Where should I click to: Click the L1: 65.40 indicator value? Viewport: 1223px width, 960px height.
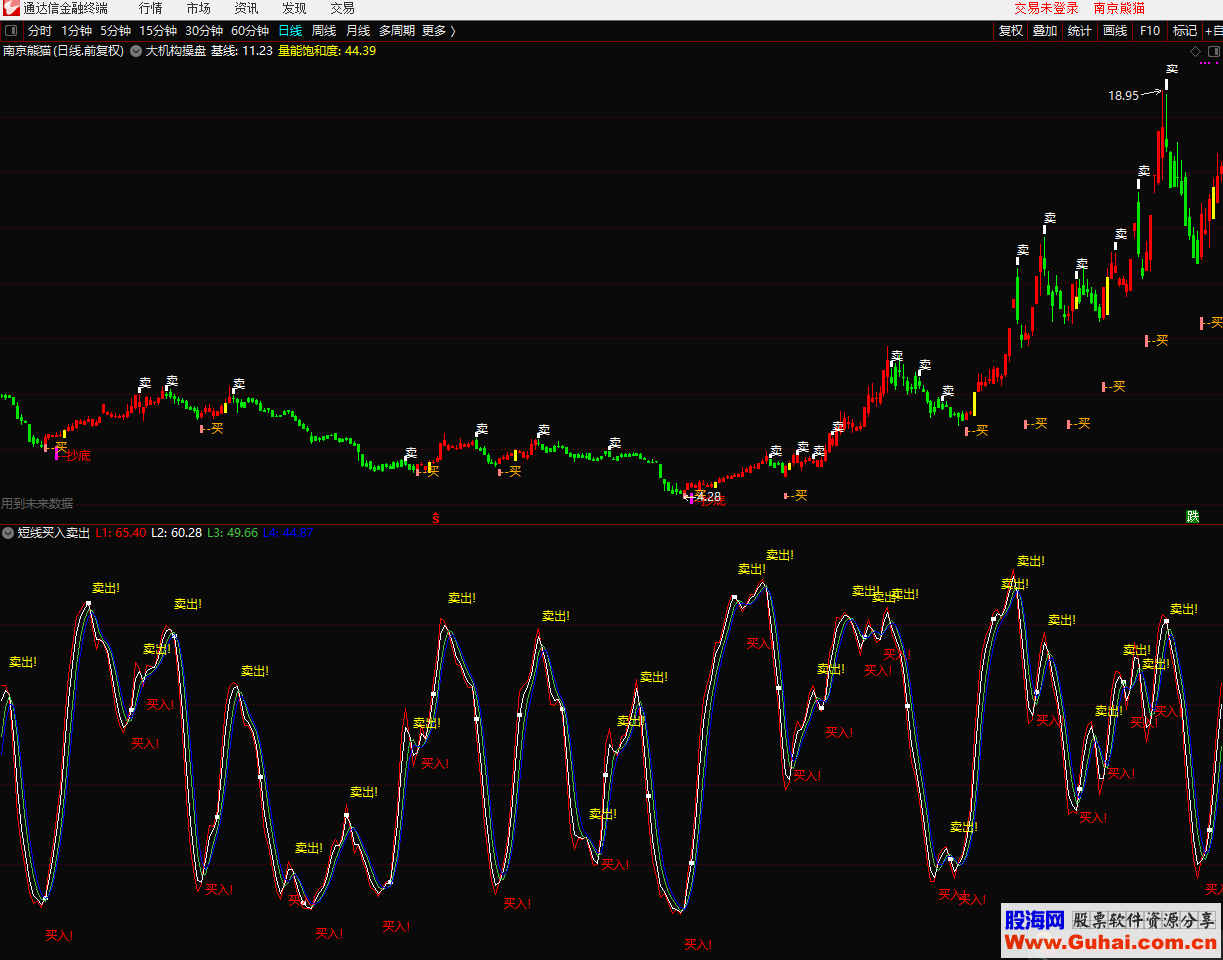(x=121, y=533)
